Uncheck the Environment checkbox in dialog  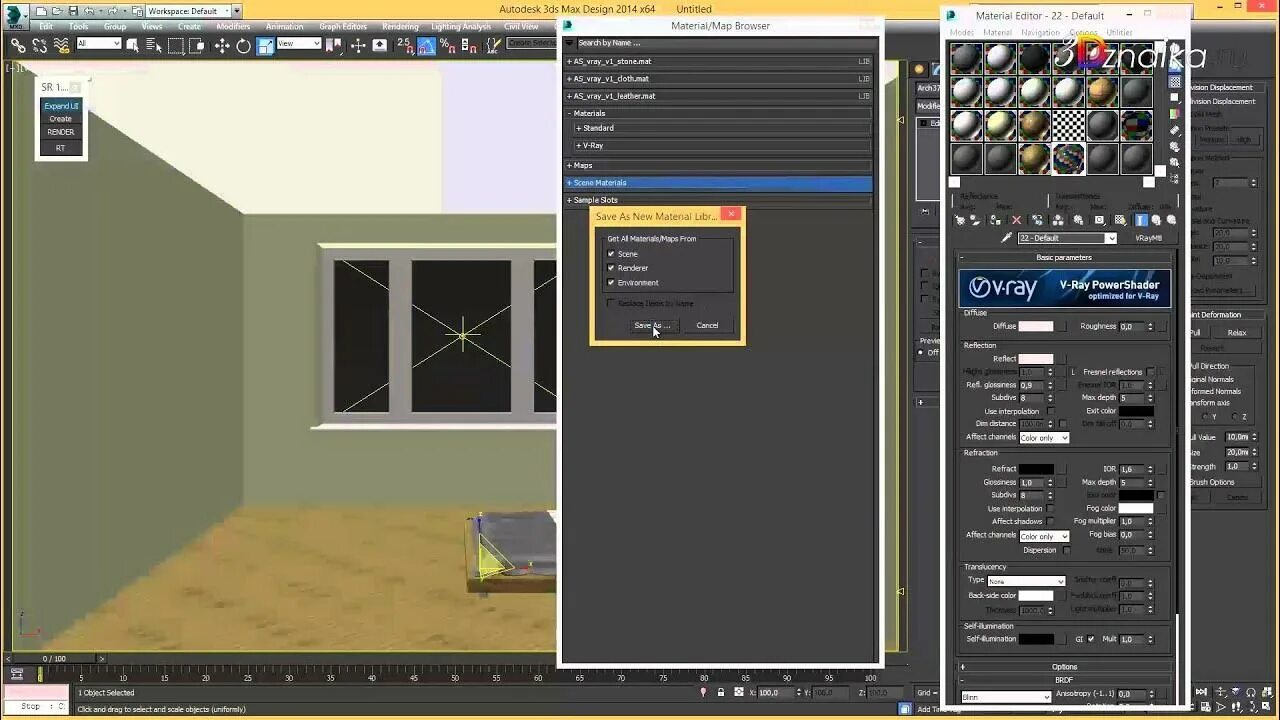[x=611, y=282]
